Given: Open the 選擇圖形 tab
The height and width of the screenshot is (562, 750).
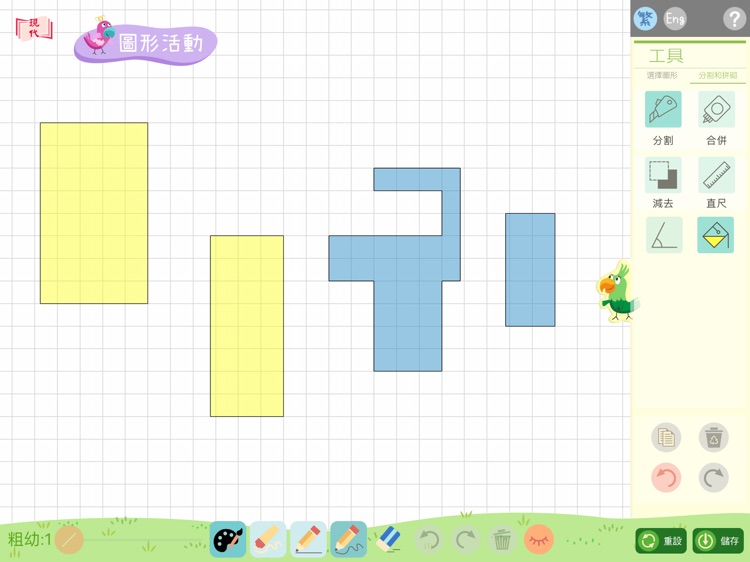Looking at the screenshot, I should pyautogui.click(x=662, y=76).
